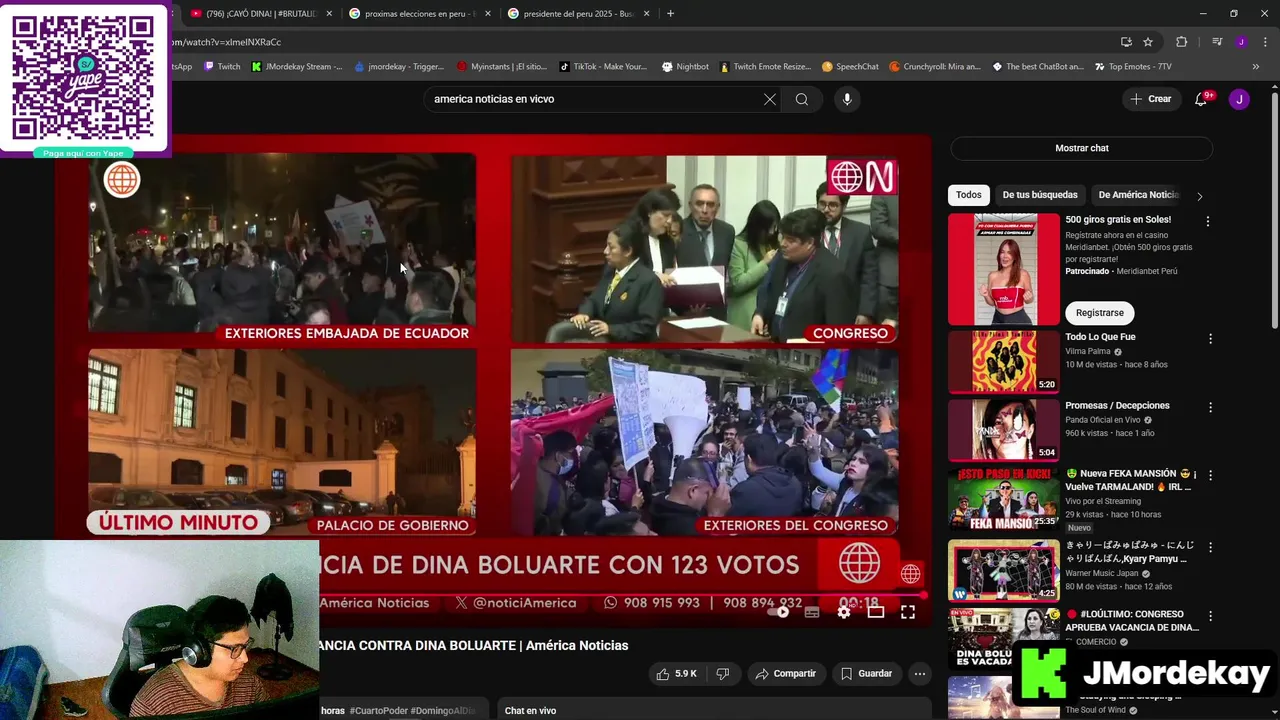
Task: Select 'De América Noticias' filter chip
Action: (1138, 195)
